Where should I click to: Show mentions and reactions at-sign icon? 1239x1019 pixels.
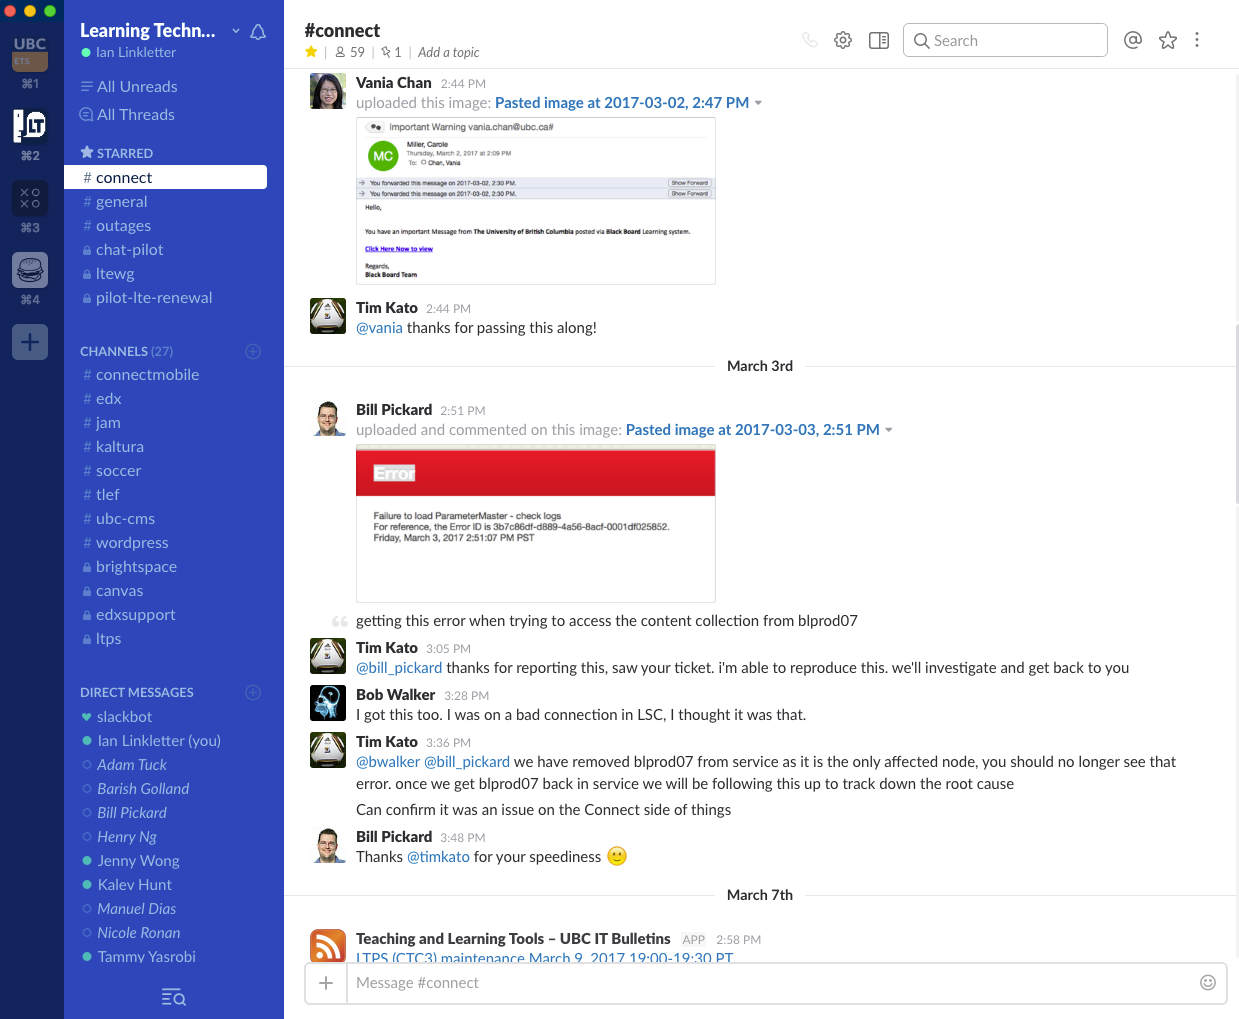click(1132, 40)
